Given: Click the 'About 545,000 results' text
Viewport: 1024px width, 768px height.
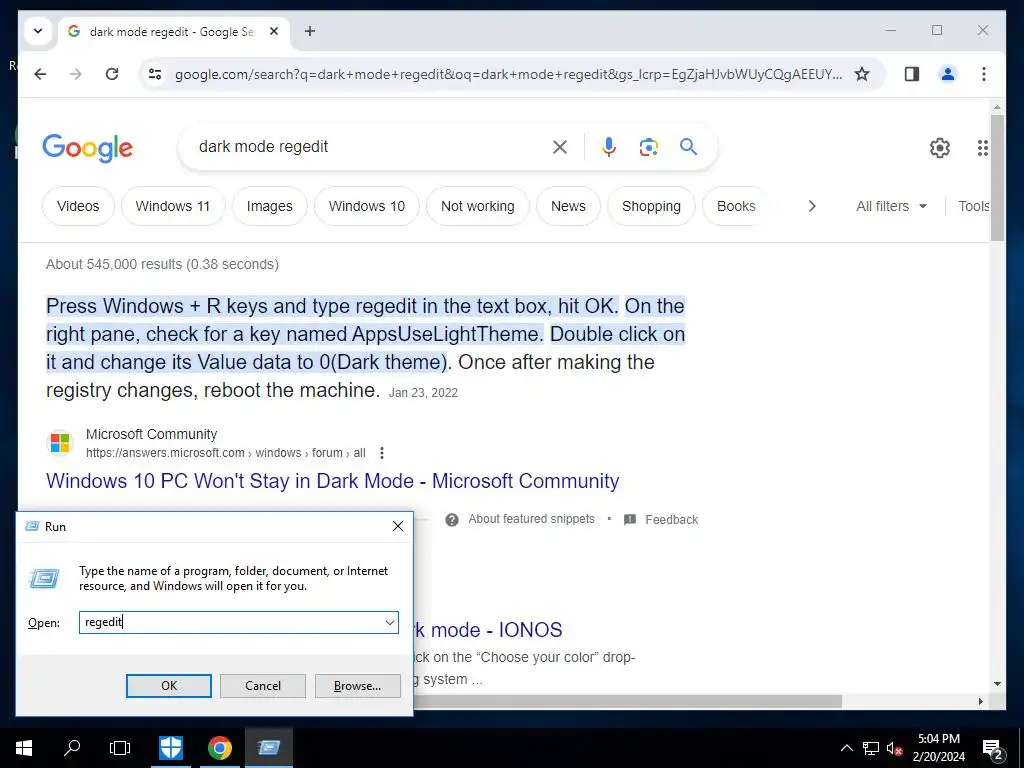Looking at the screenshot, I should click(162, 264).
